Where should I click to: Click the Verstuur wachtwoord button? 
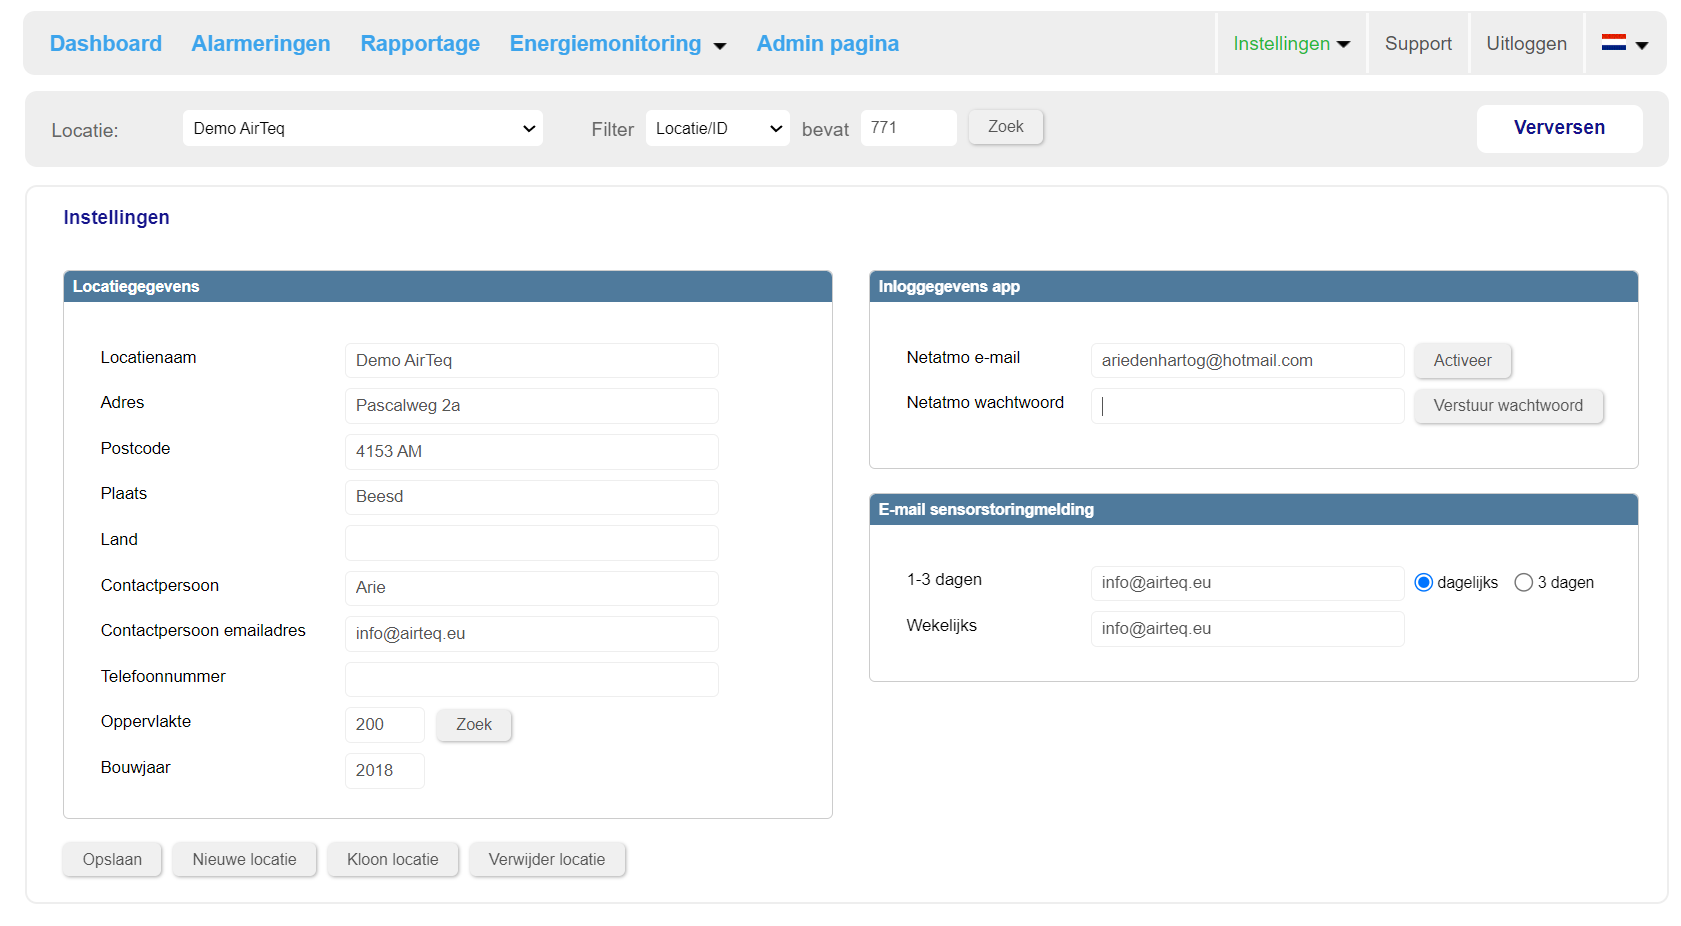tap(1507, 406)
